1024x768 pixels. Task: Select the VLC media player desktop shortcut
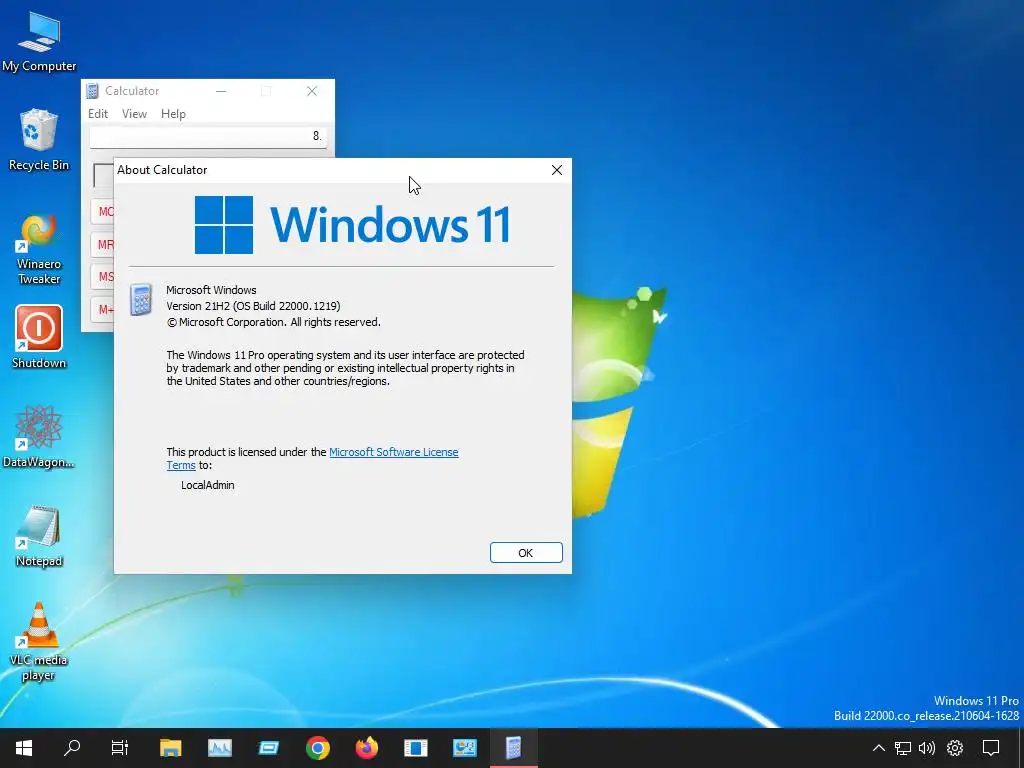click(39, 642)
